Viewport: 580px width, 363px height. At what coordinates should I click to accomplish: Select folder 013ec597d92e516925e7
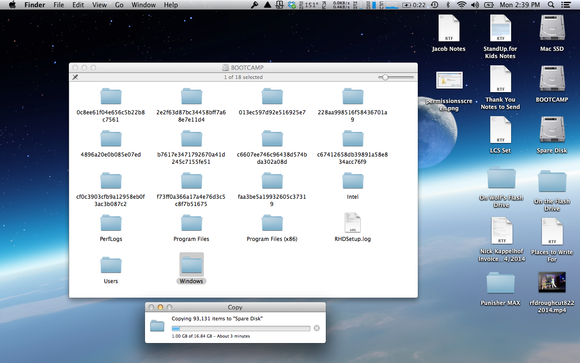(272, 97)
